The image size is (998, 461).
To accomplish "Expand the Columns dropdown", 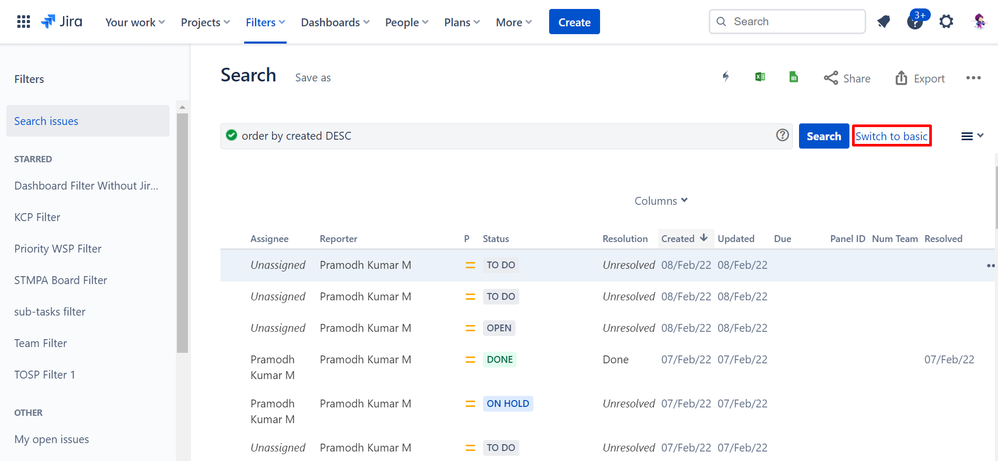I will click(661, 201).
